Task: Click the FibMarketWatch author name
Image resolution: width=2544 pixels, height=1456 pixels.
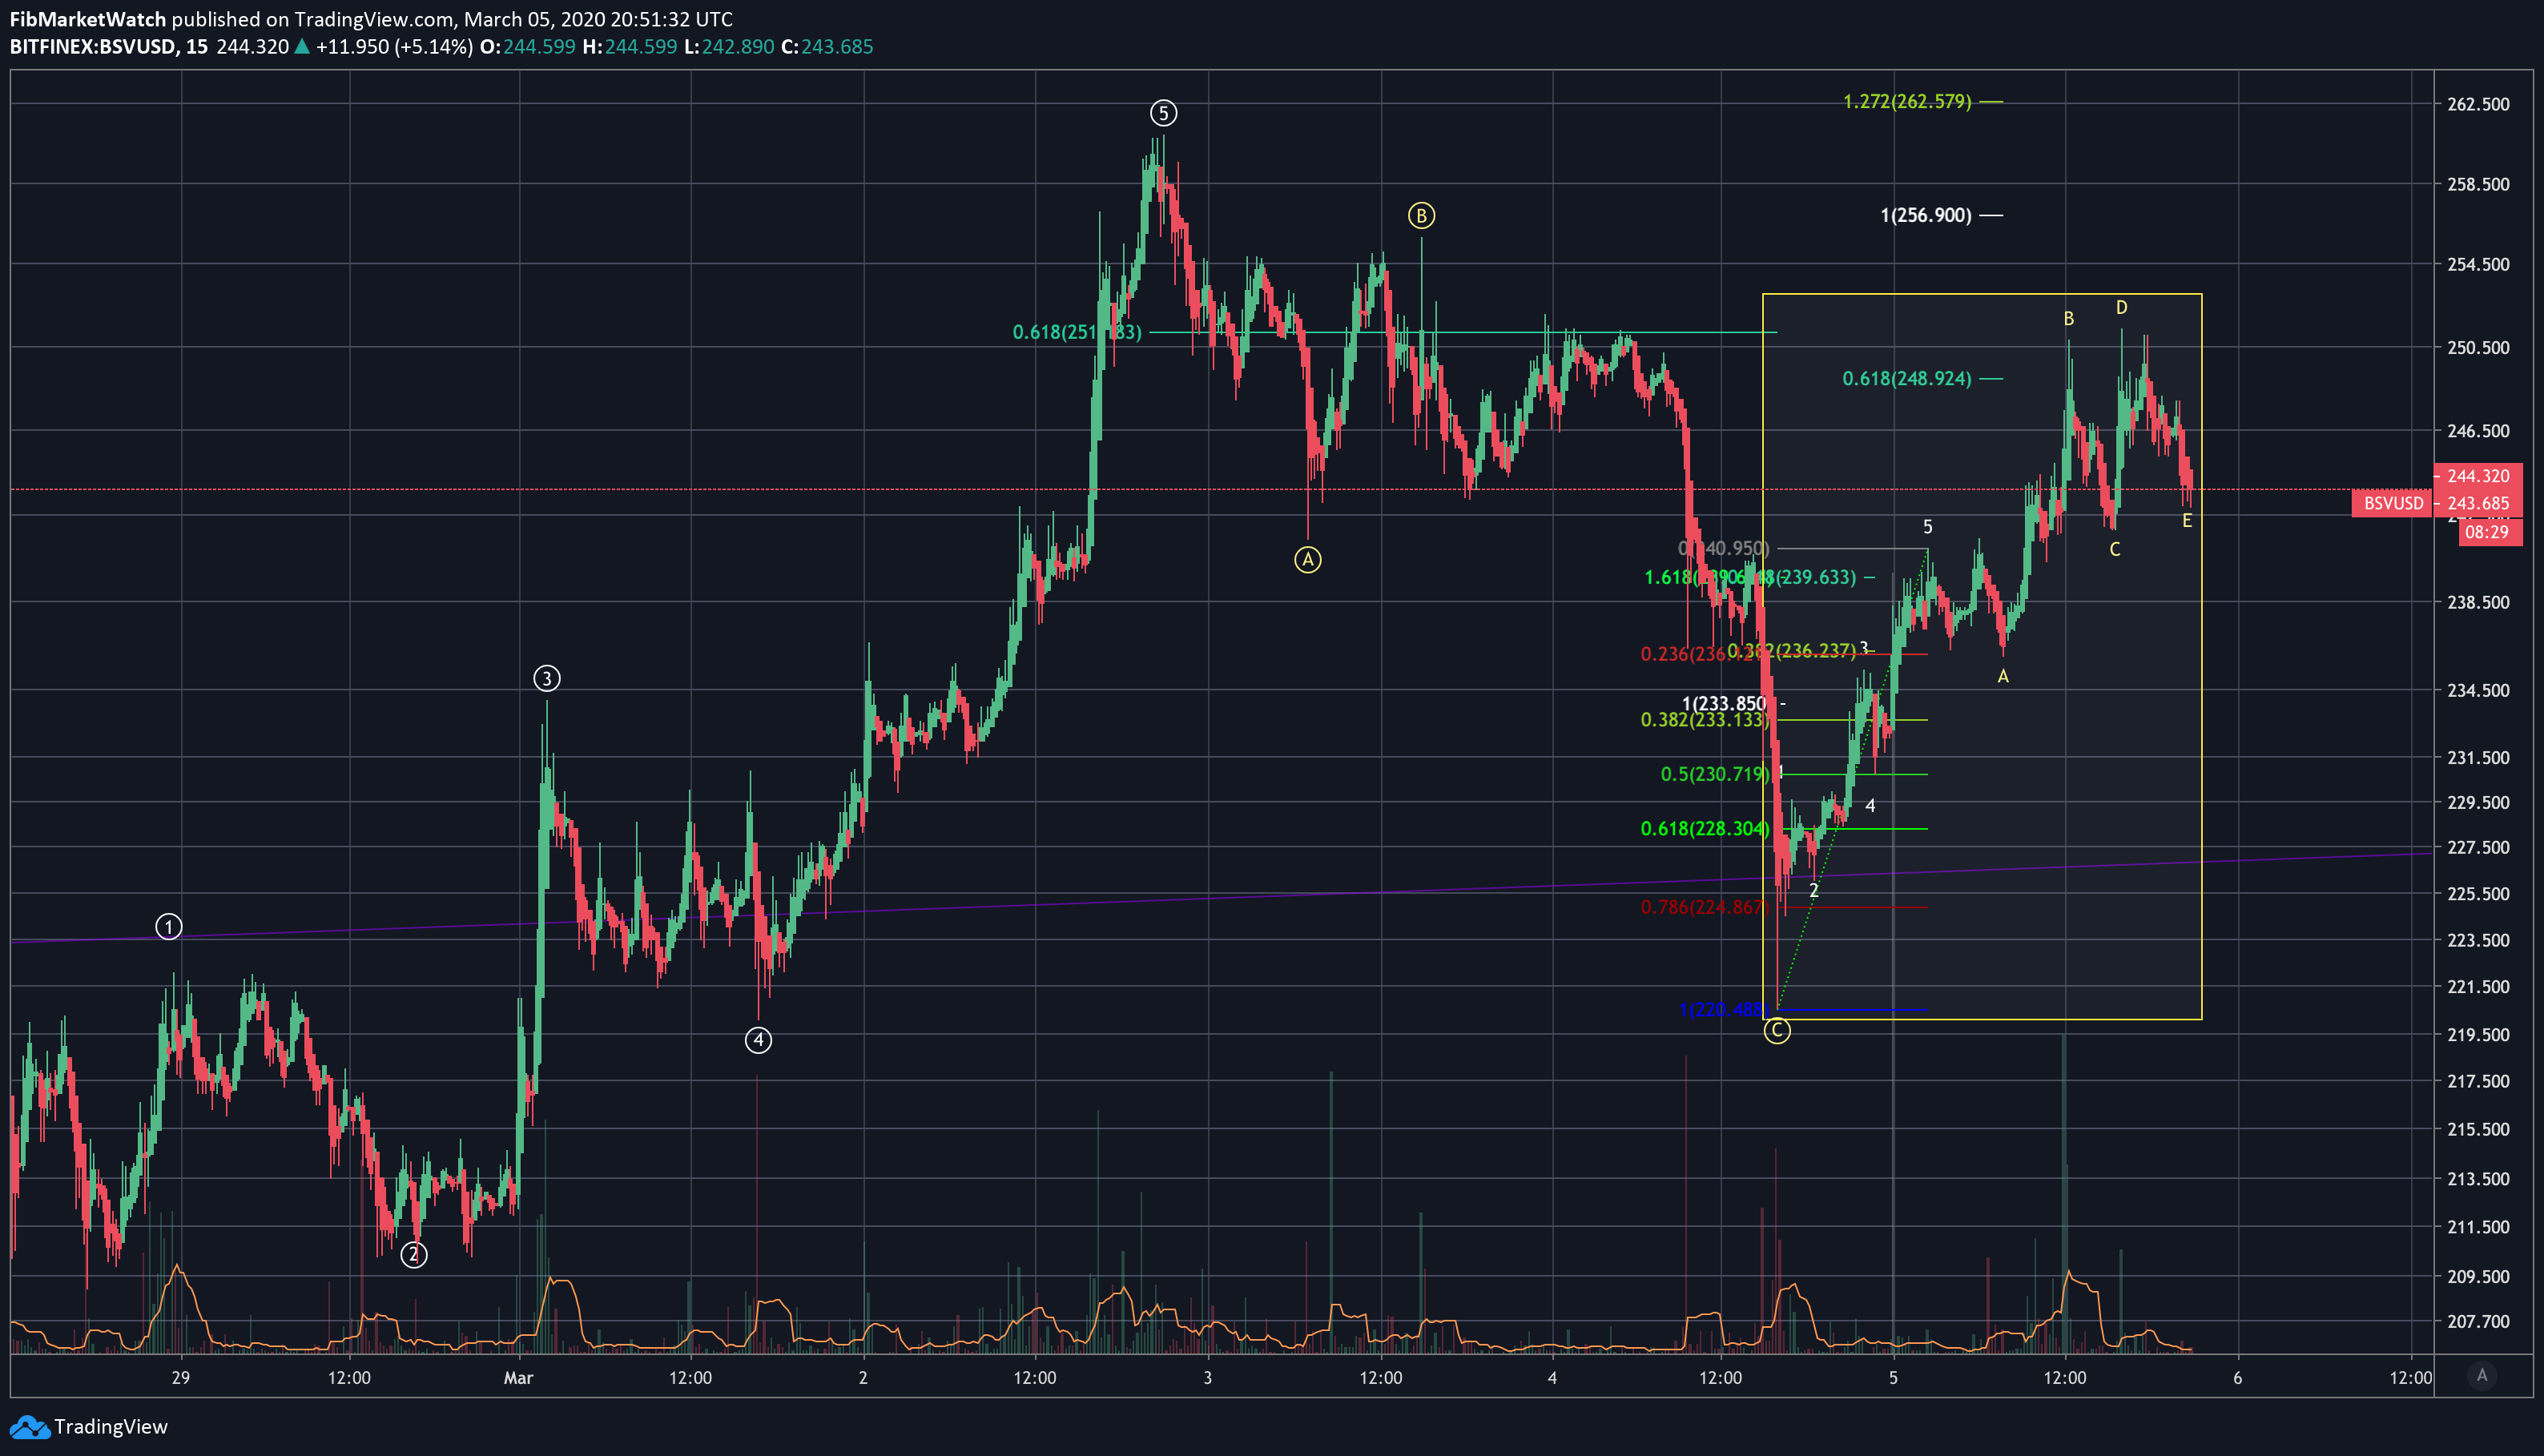Action: click(x=88, y=19)
